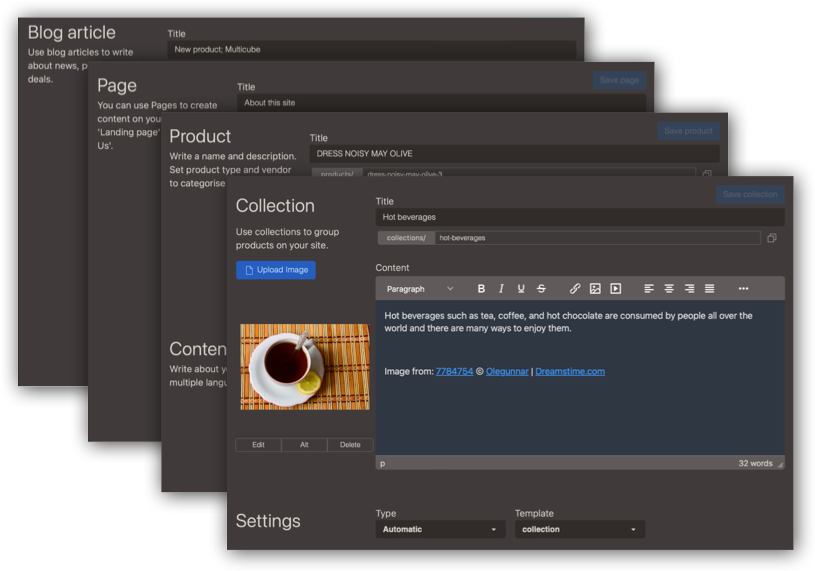Justify the text in the editor
The height and width of the screenshot is (571, 815).
(709, 289)
